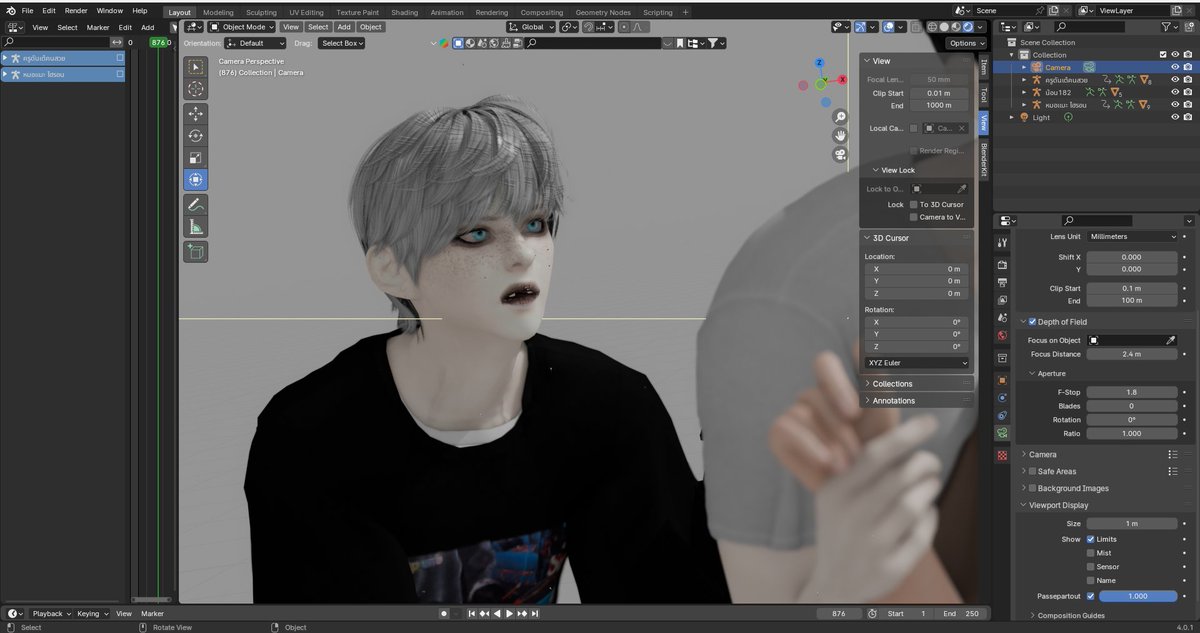This screenshot has height=633, width=1200.
Task: Adjust the Passepartout opacity slider
Action: click(x=1137, y=596)
